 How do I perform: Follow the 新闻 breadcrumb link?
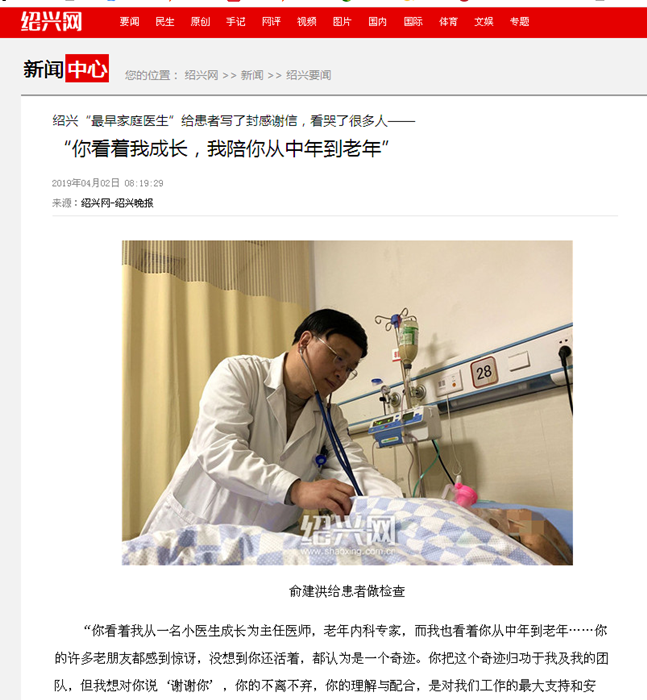252,75
